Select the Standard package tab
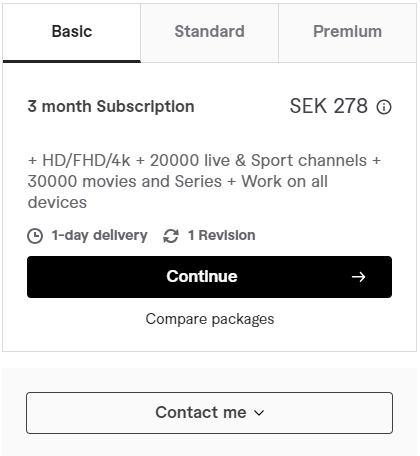 coord(209,33)
